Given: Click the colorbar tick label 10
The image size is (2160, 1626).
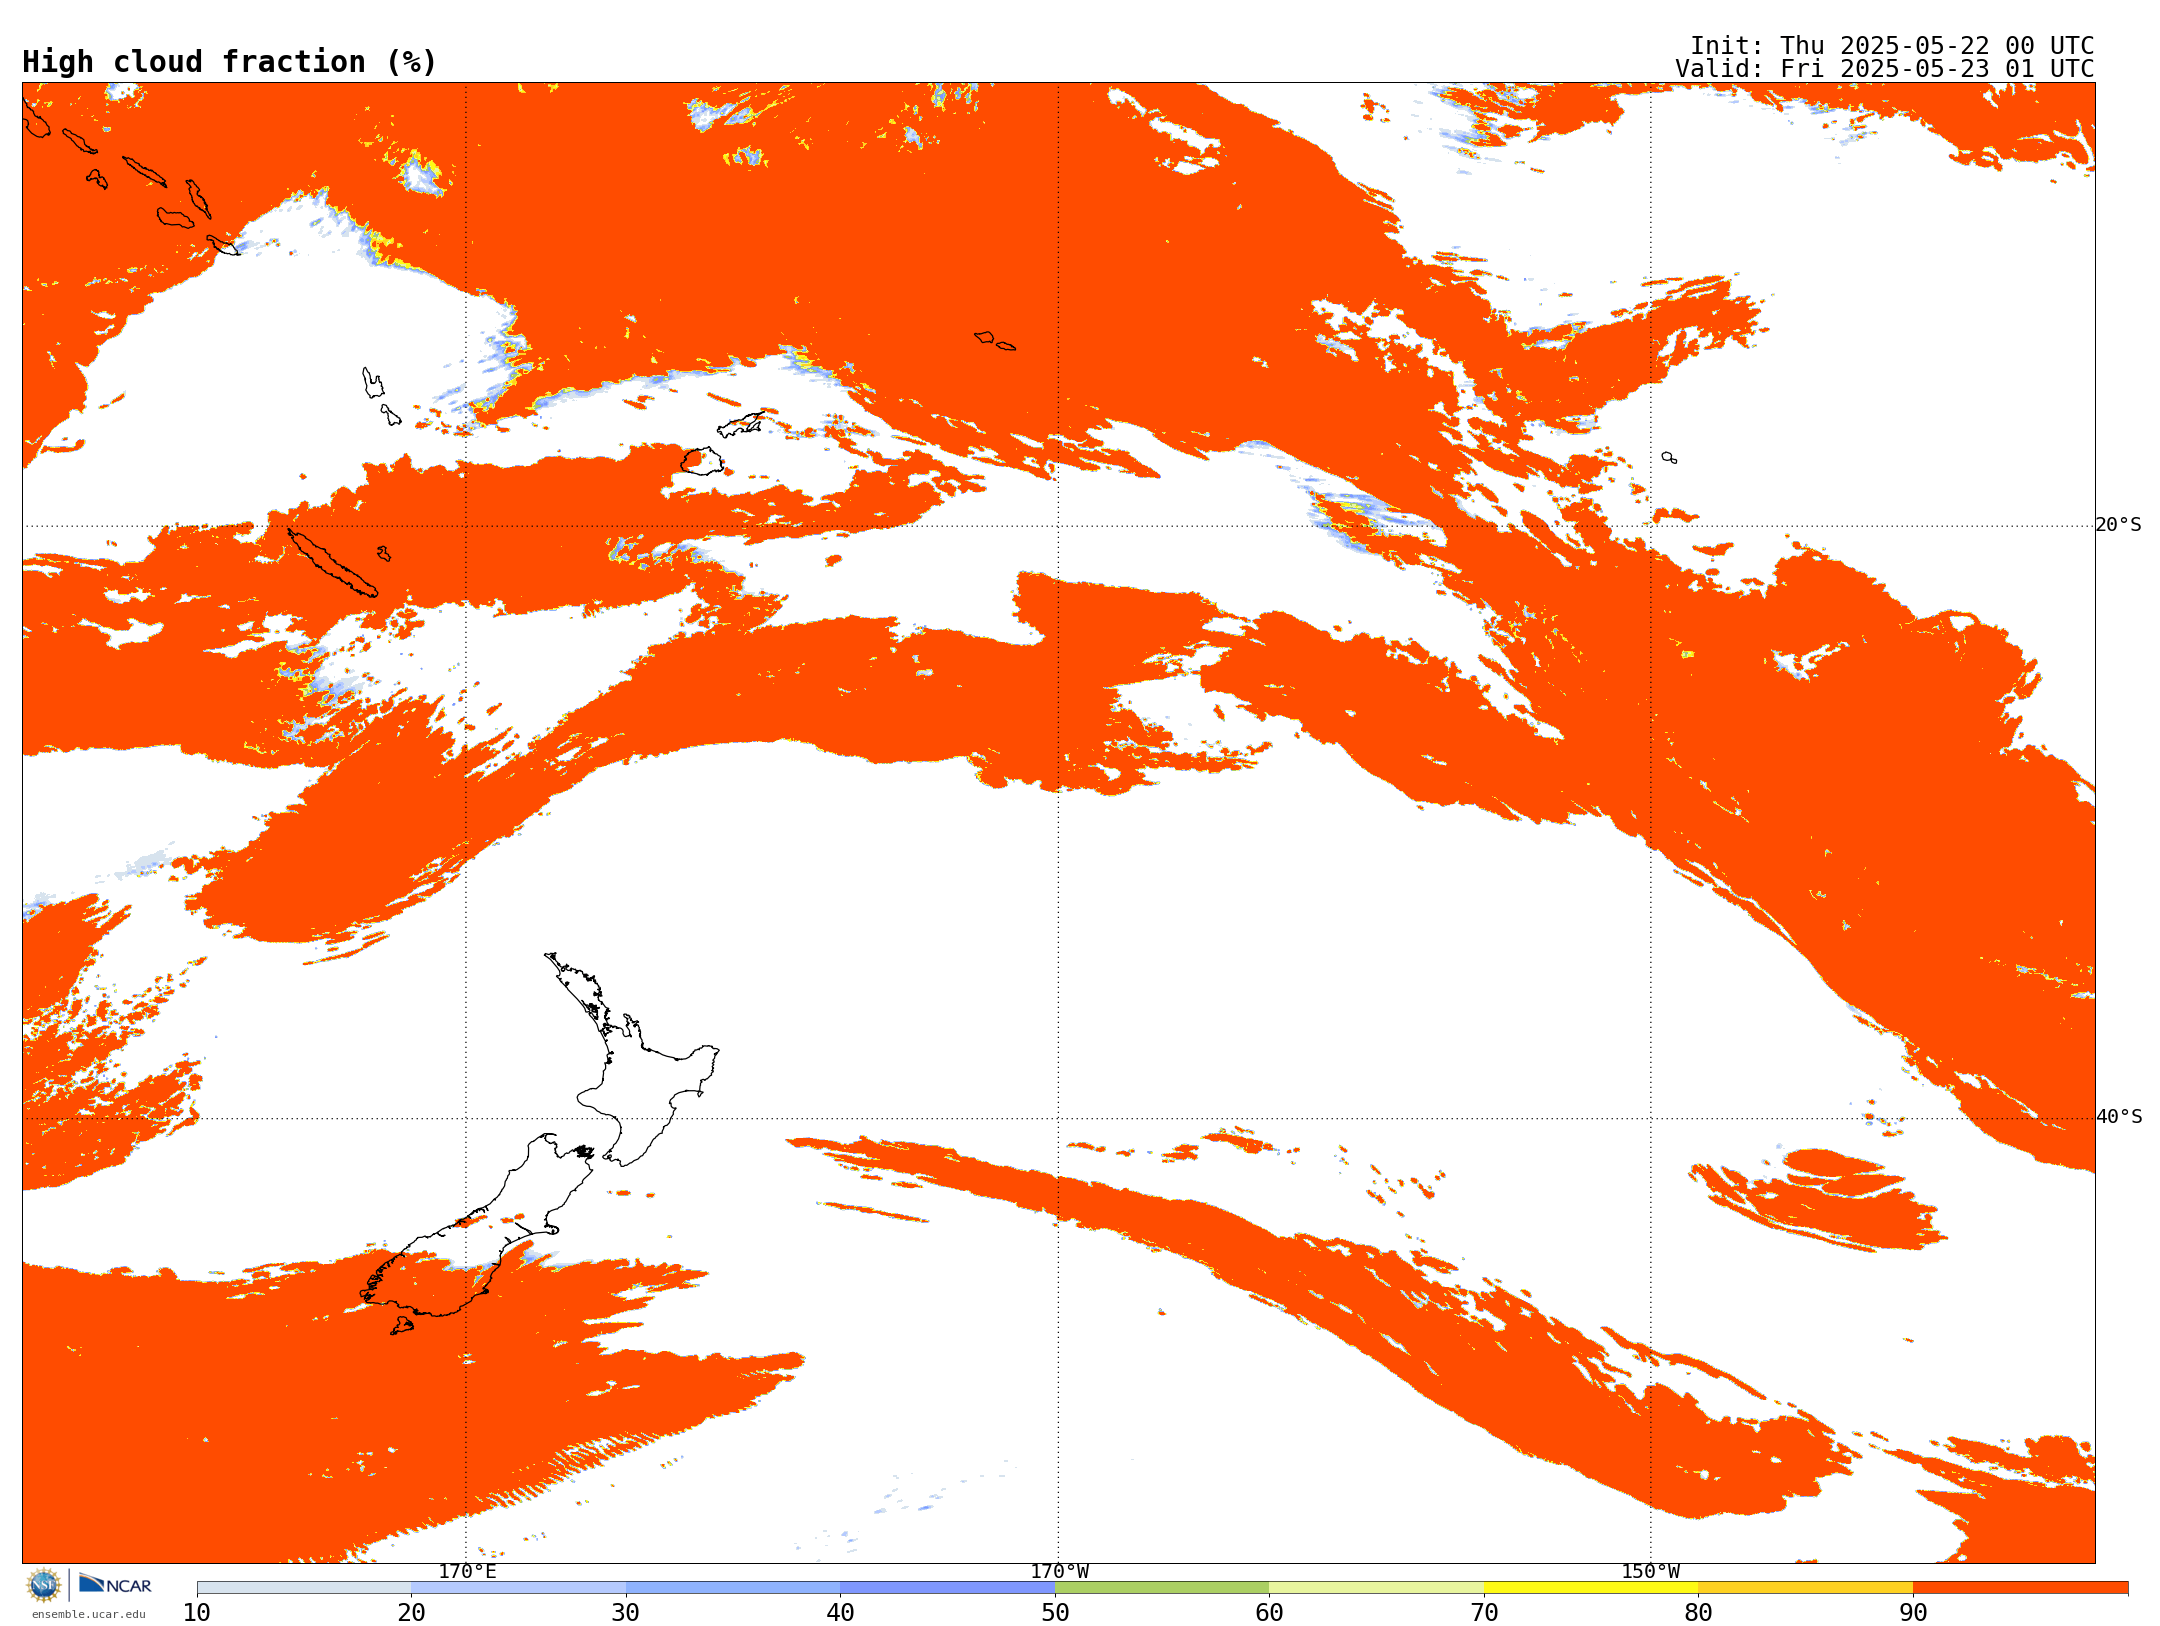Looking at the screenshot, I should [x=197, y=1612].
